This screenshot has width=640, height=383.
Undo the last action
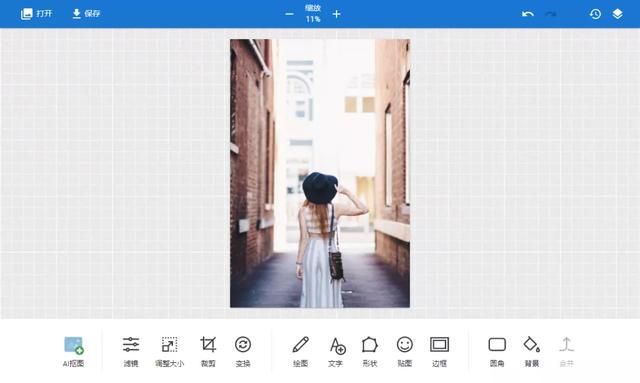pyautogui.click(x=528, y=14)
